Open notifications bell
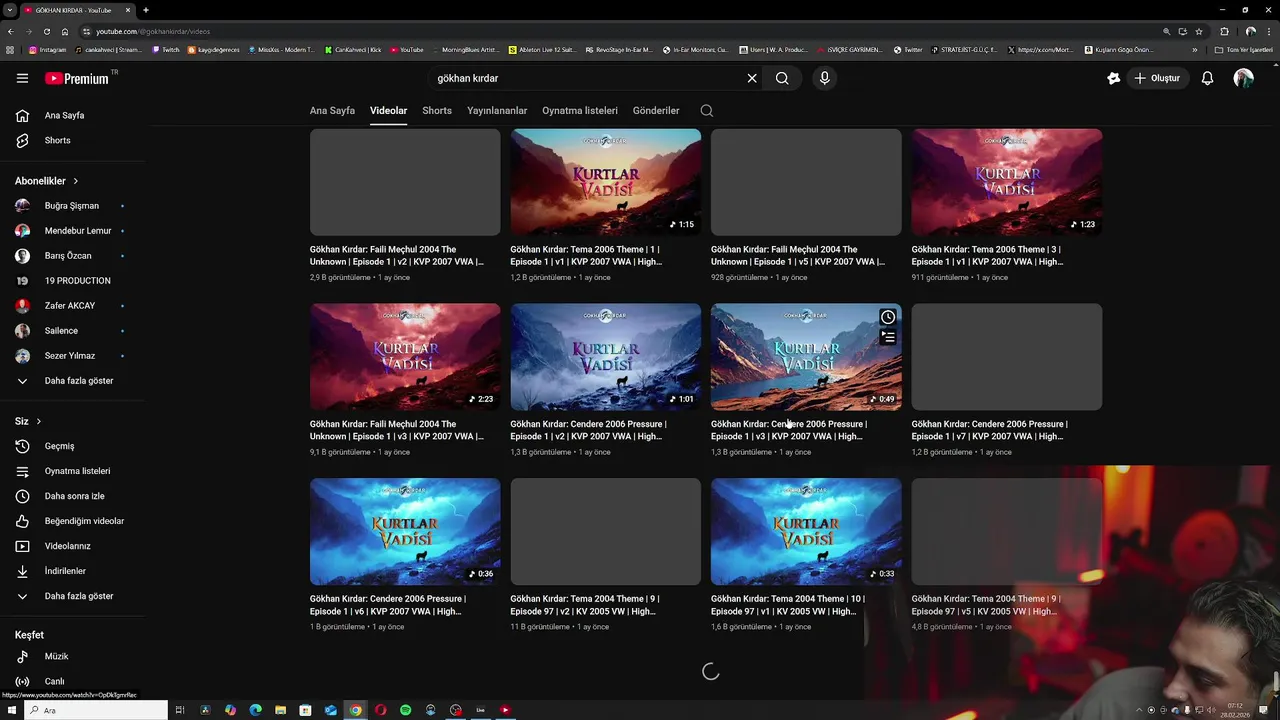This screenshot has width=1280, height=720. point(1207,78)
